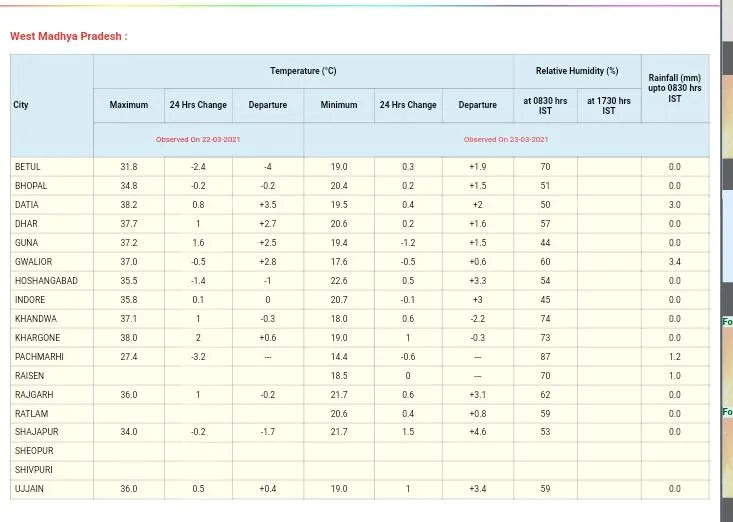Image resolution: width=733 pixels, height=522 pixels.
Task: Click the Maximum column header
Action: coord(129,105)
